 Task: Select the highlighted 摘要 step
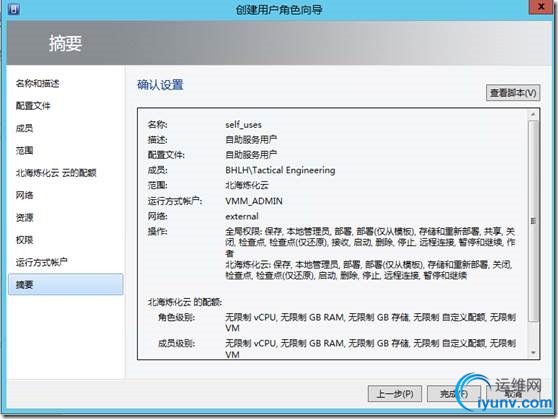66,284
